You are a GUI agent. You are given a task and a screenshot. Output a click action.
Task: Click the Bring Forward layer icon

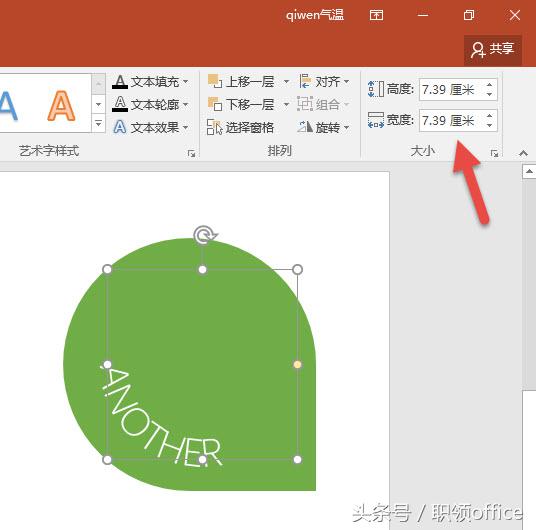(x=215, y=81)
